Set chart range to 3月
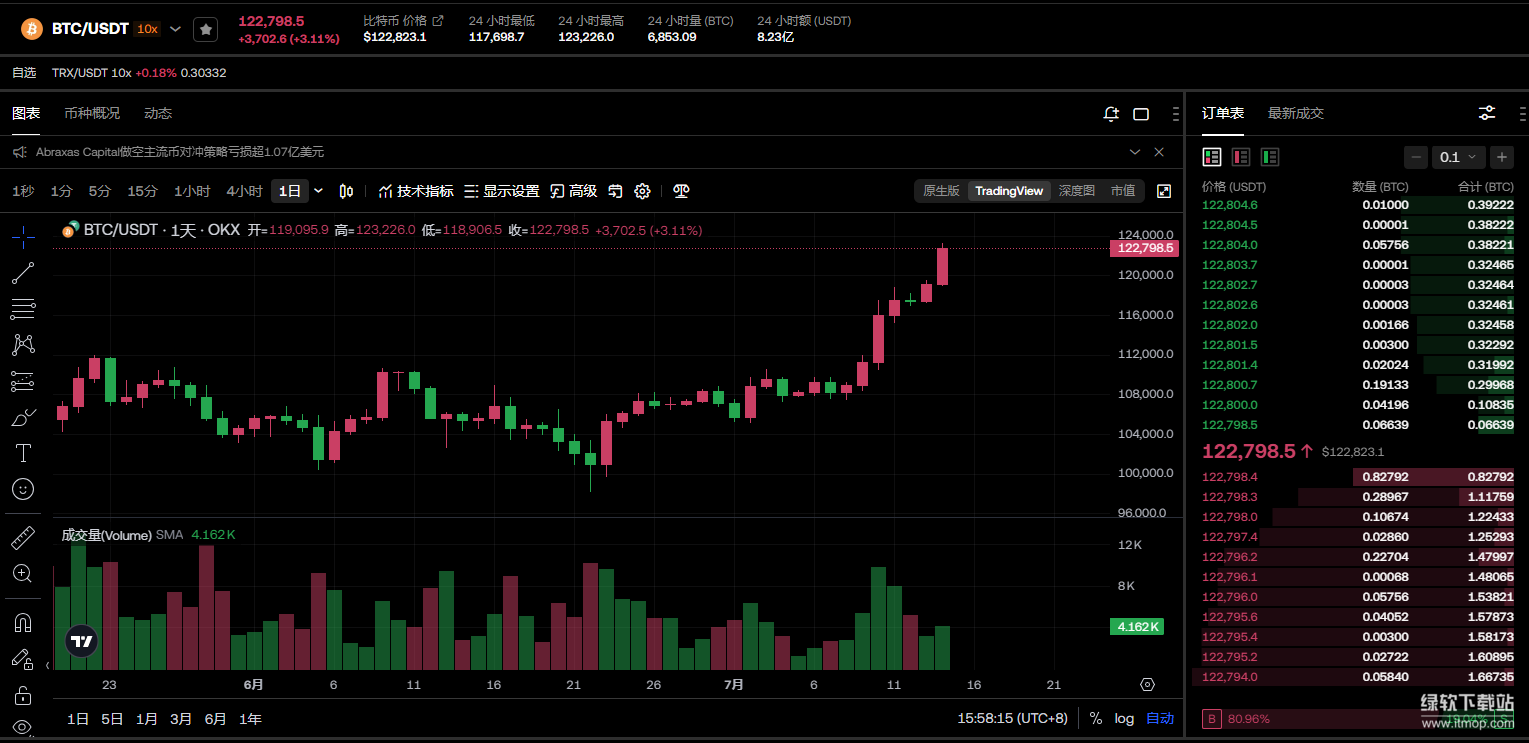 (x=181, y=718)
